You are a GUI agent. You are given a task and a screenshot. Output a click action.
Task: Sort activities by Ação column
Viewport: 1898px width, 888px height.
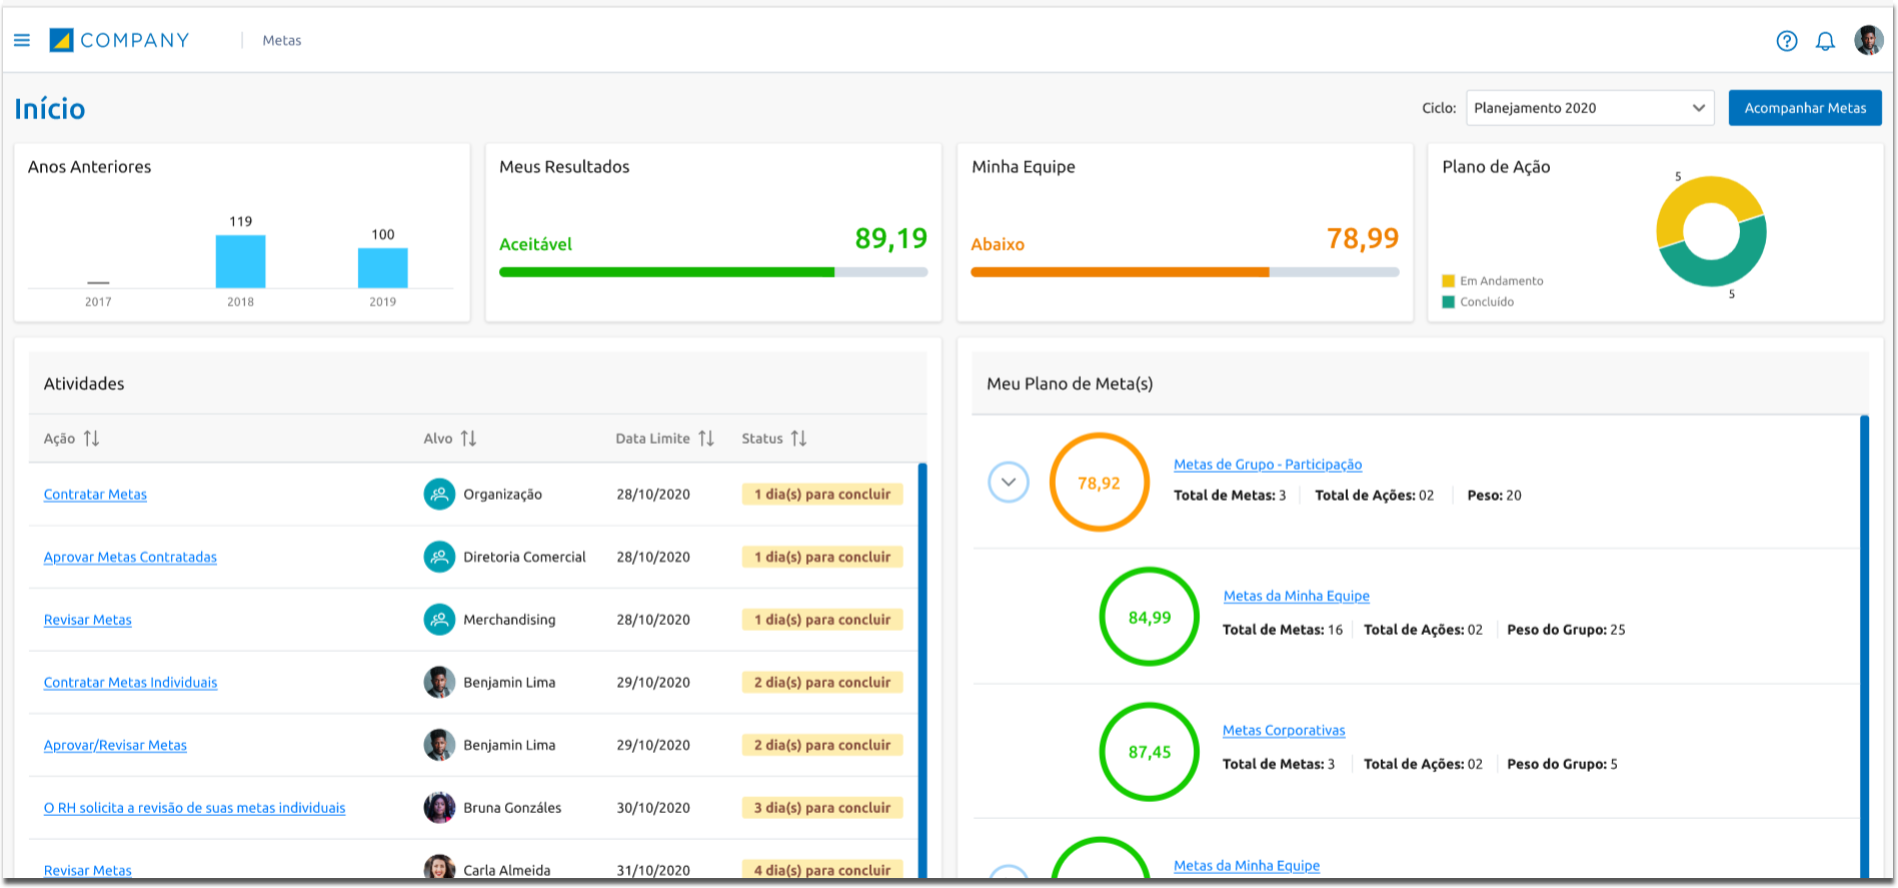point(91,438)
